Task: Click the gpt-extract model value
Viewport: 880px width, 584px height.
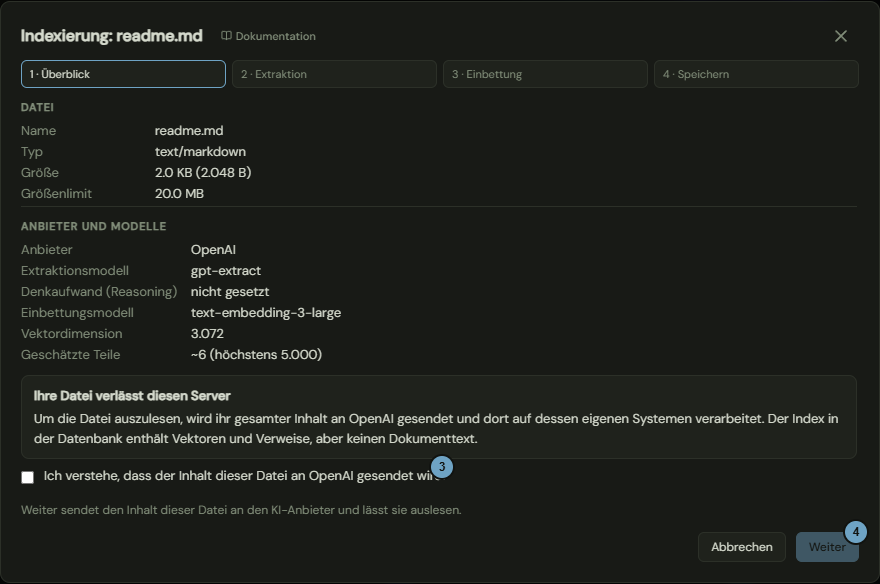Action: coord(226,271)
